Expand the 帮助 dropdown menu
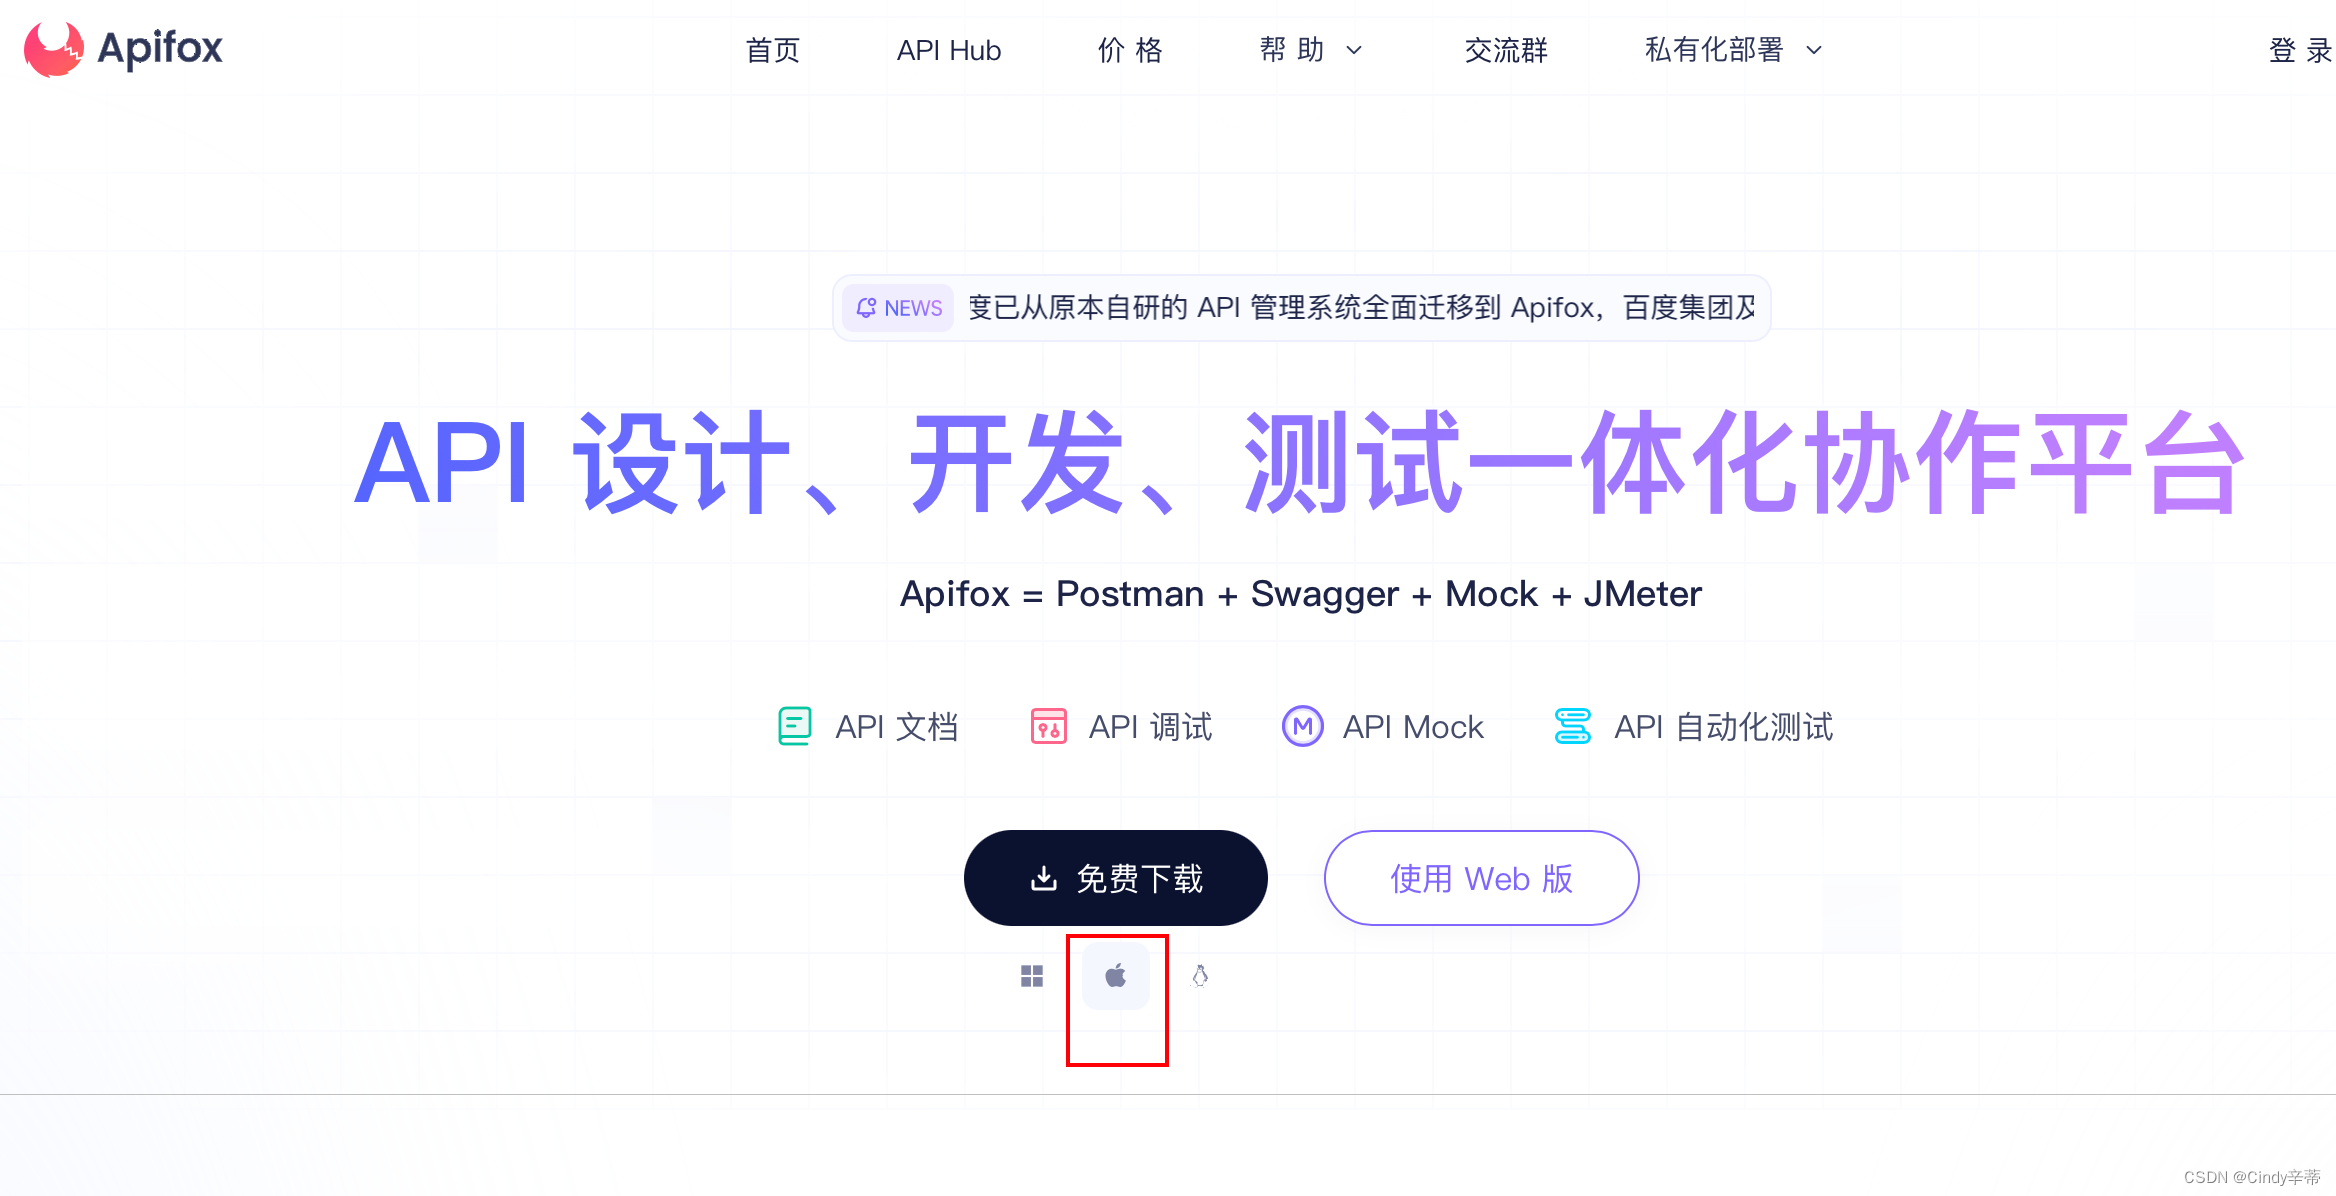This screenshot has width=2336, height=1196. 1311,50
